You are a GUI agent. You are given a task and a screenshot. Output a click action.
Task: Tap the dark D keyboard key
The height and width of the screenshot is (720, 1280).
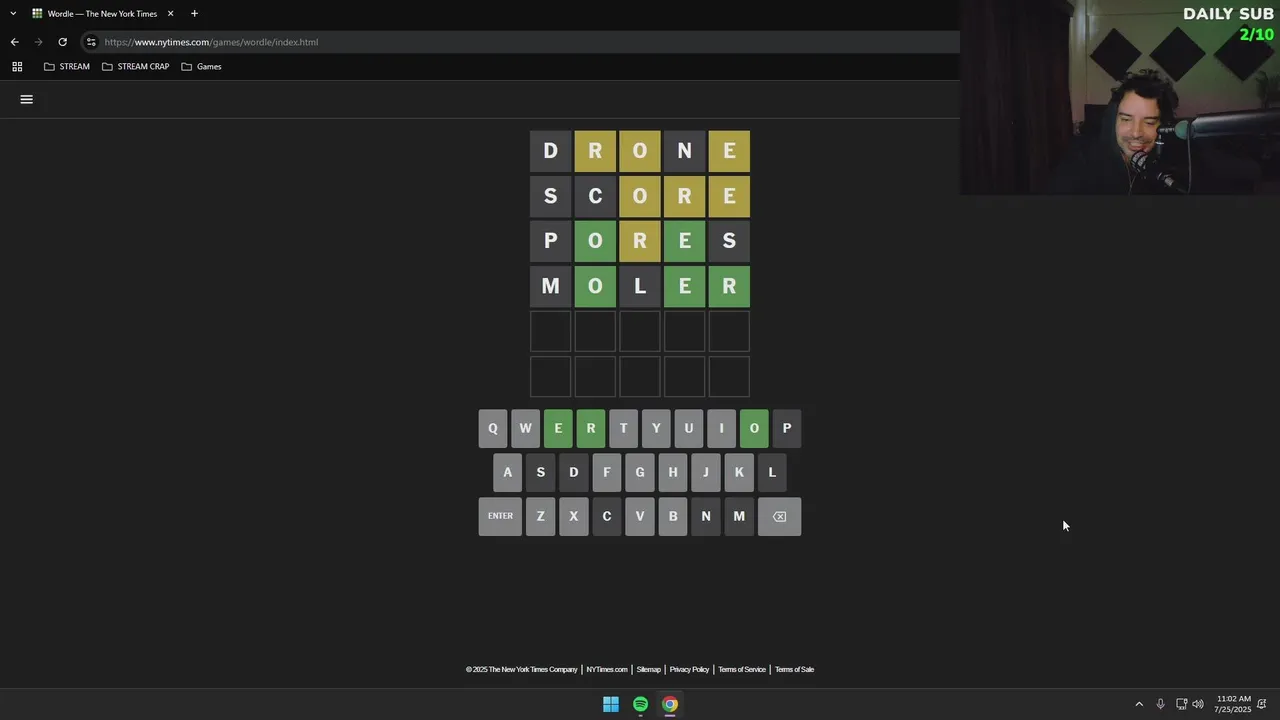[573, 472]
